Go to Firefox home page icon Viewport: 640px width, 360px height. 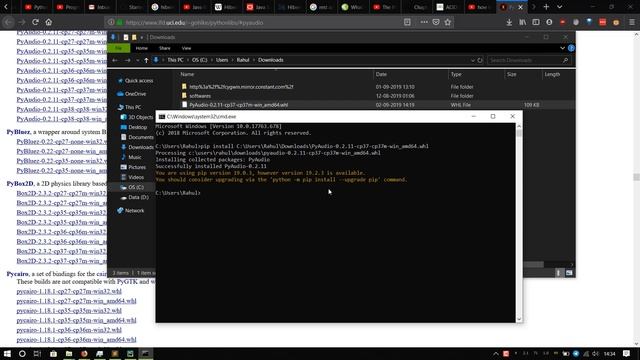point(49,22)
